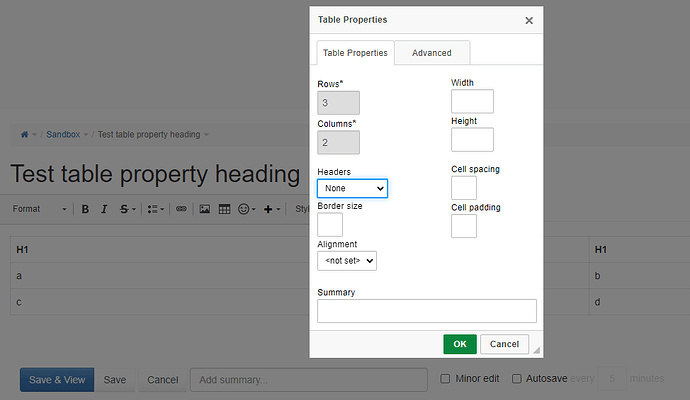This screenshot has width=690, height=400.
Task: Switch to the Advanced tab
Action: click(x=432, y=53)
